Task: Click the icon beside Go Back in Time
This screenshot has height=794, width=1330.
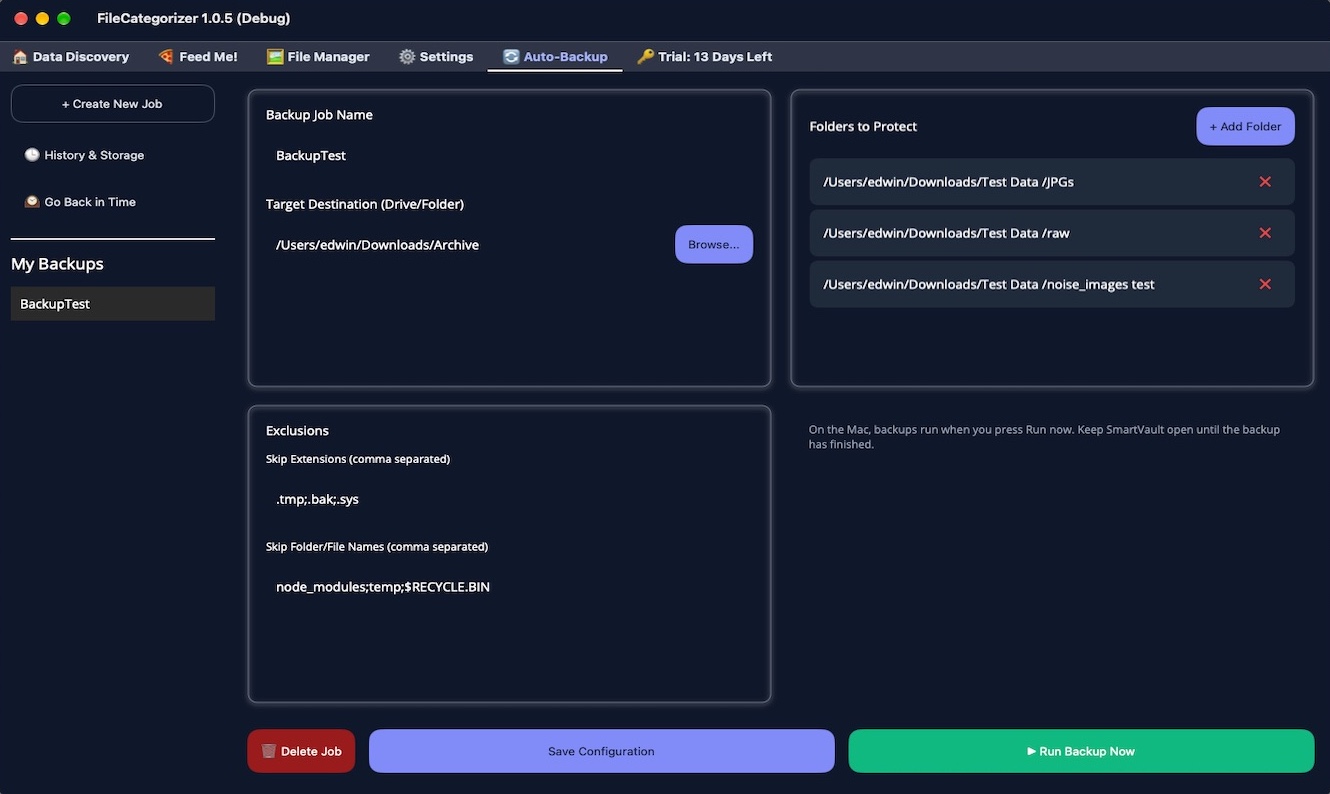Action: 32,202
